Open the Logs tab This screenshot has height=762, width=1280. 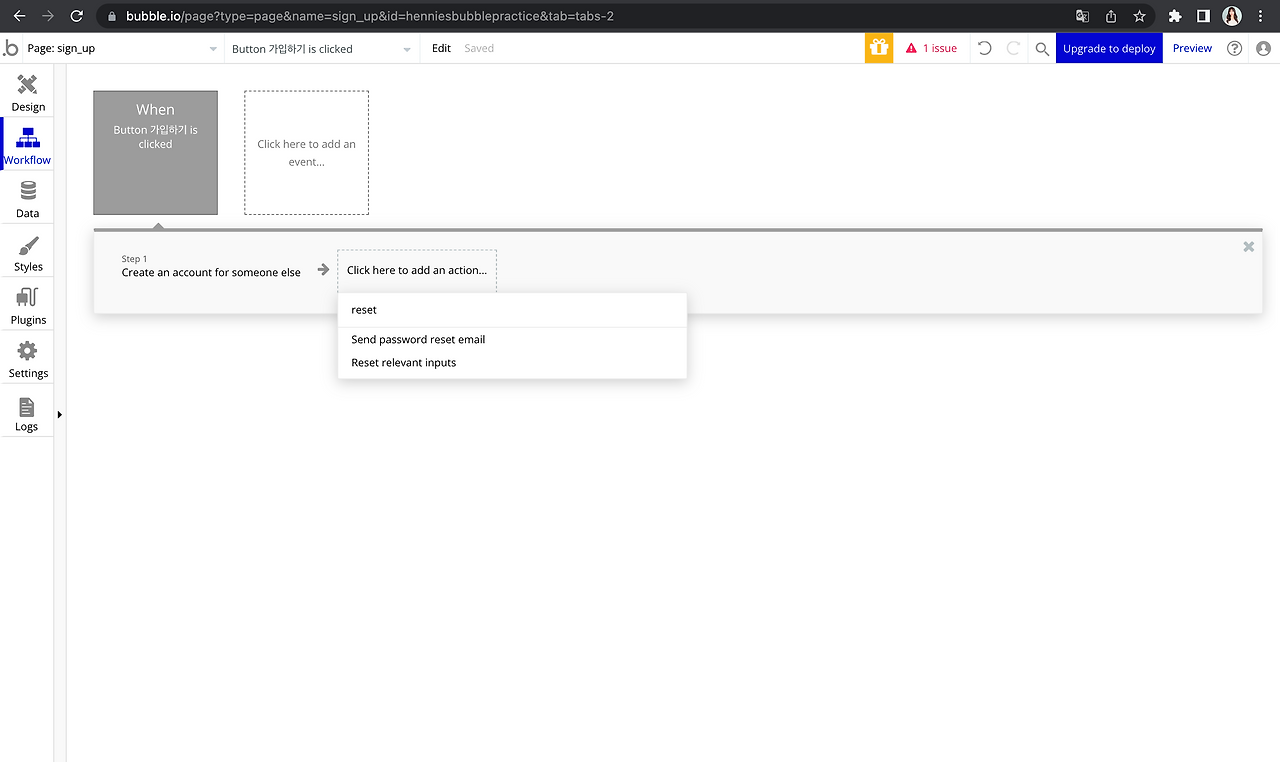pyautogui.click(x=27, y=413)
